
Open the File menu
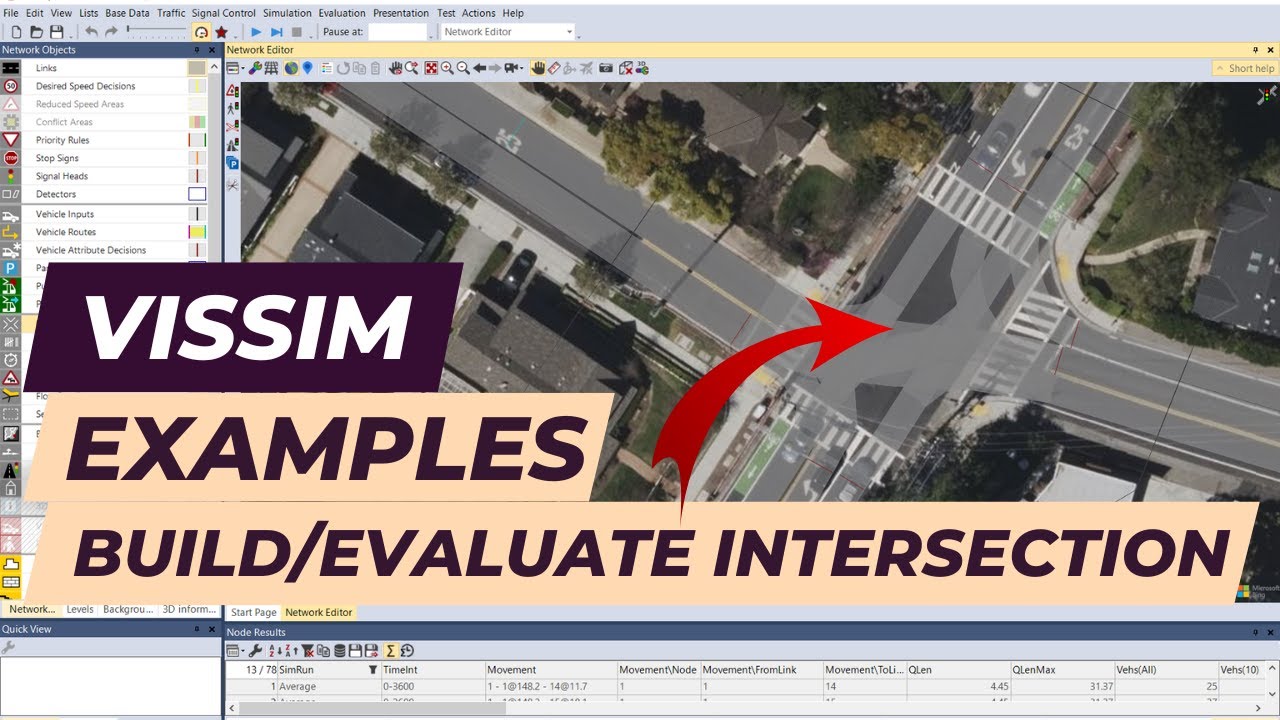11,13
